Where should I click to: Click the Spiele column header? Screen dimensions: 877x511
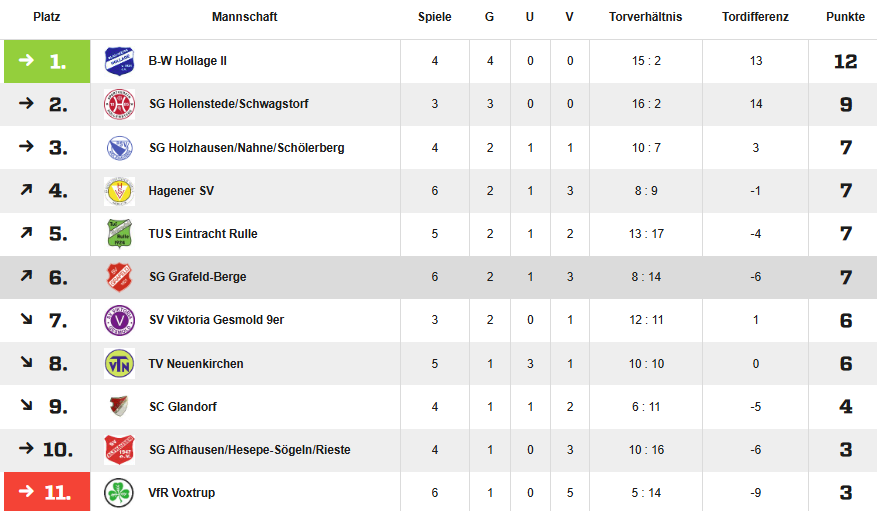tap(434, 17)
